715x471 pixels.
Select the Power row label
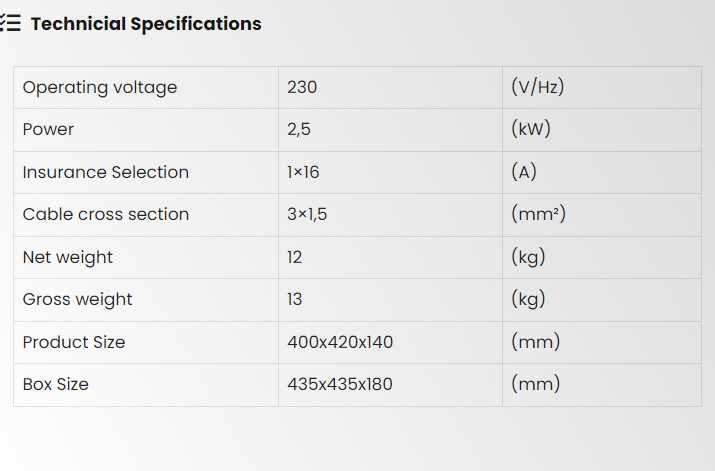[x=48, y=130]
